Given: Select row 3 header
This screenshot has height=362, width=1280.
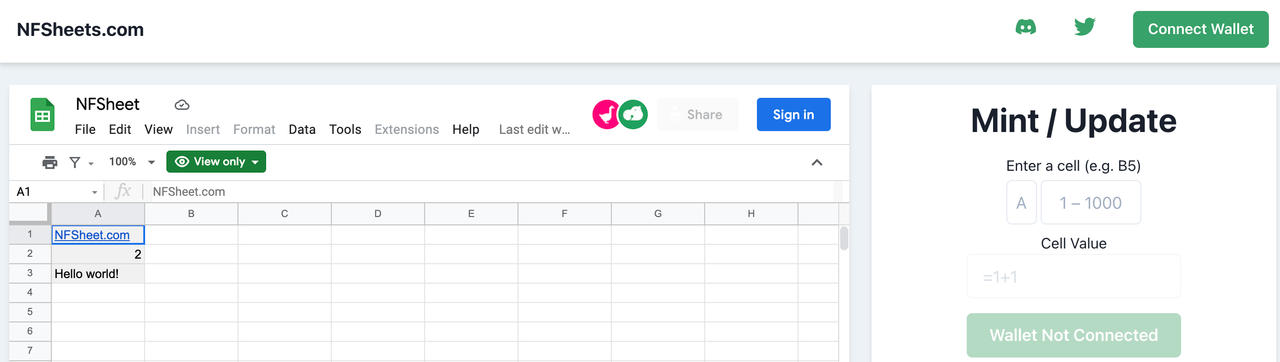Looking at the screenshot, I should click(x=30, y=273).
